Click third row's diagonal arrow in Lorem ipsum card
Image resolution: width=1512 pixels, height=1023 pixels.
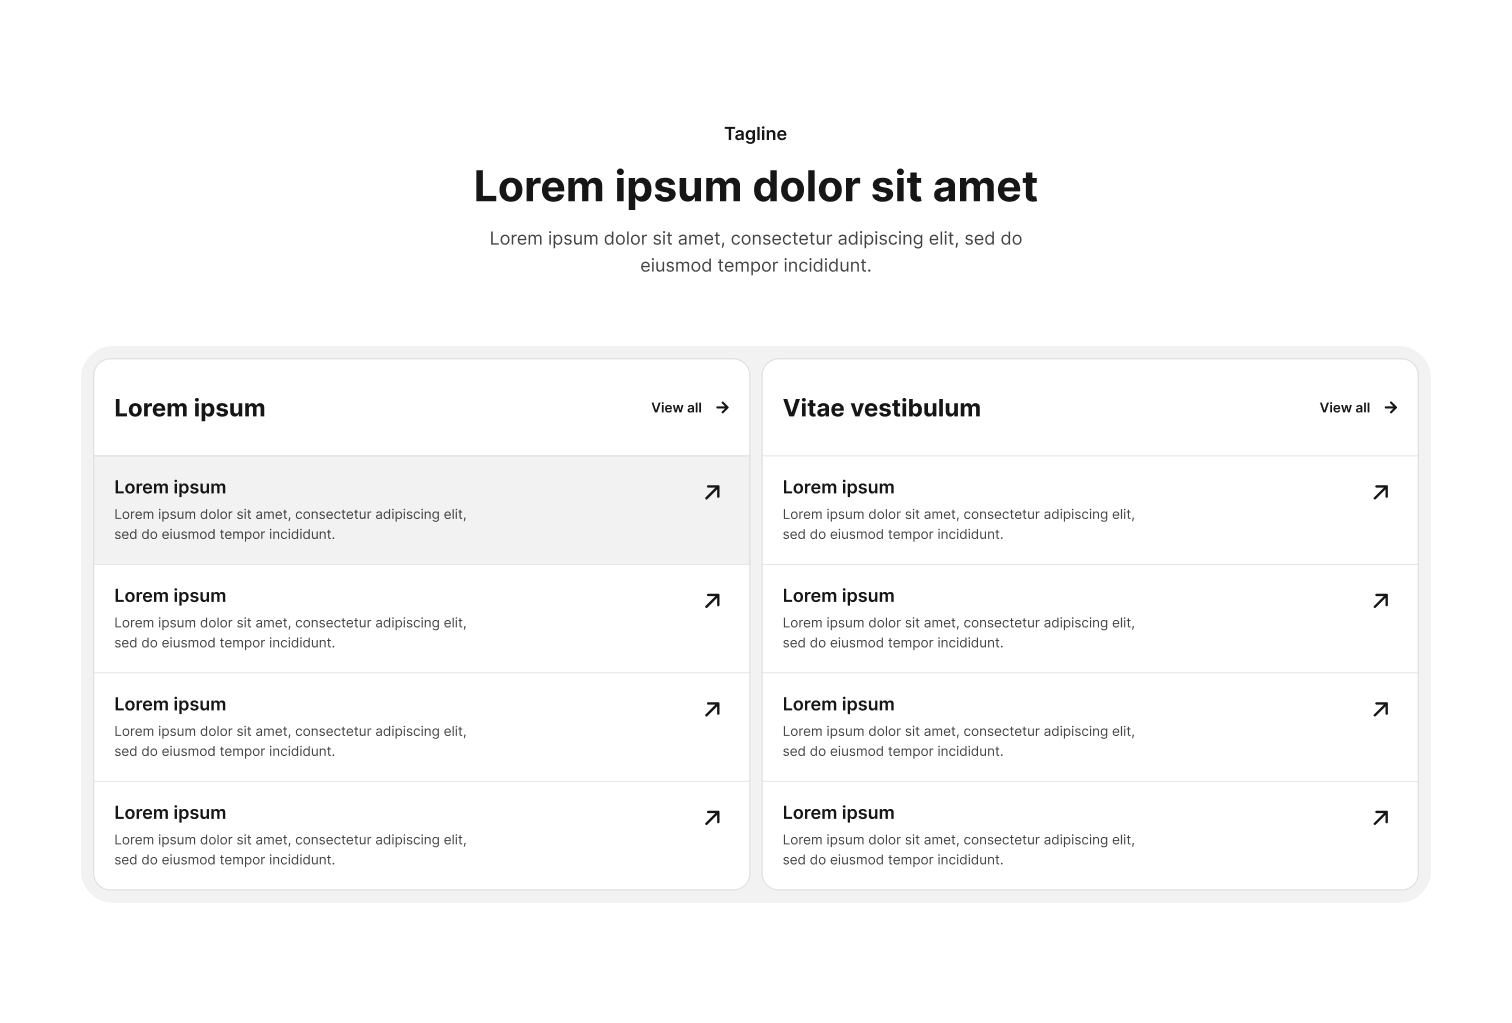click(x=712, y=709)
